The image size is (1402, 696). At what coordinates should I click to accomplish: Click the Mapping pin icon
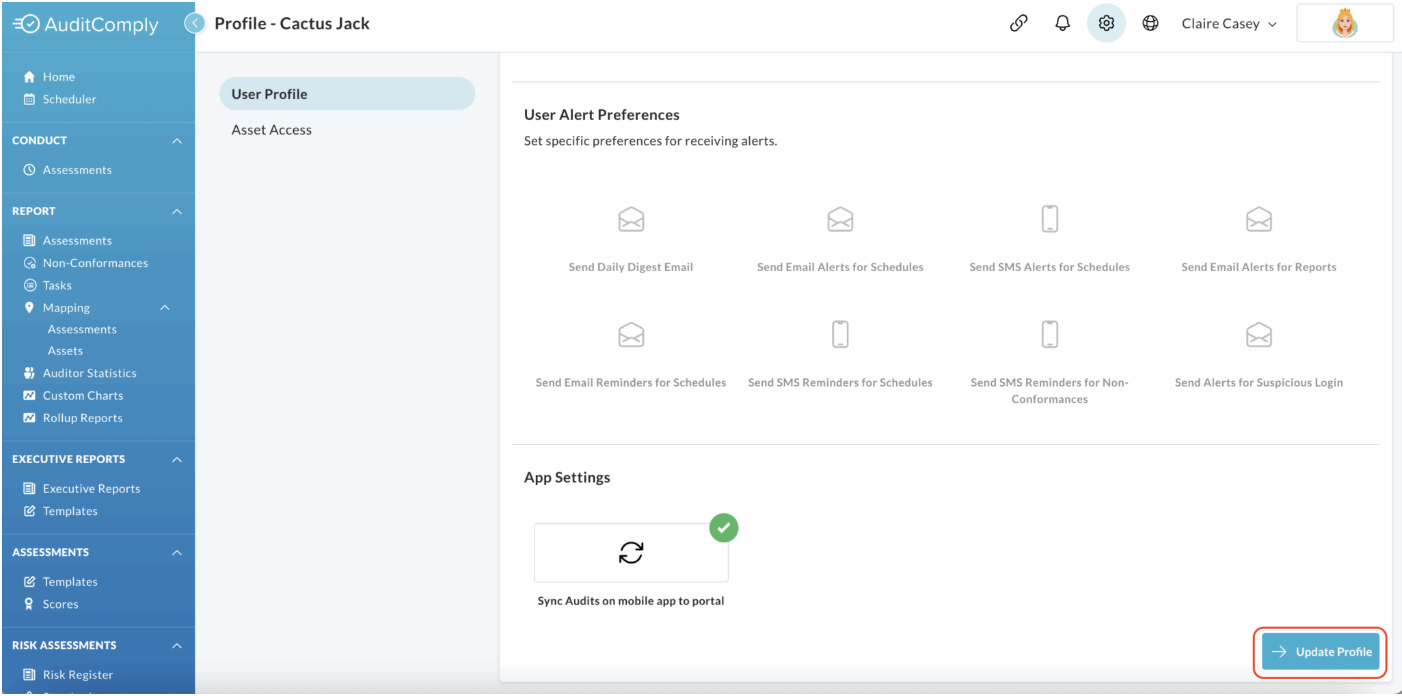coord(29,308)
